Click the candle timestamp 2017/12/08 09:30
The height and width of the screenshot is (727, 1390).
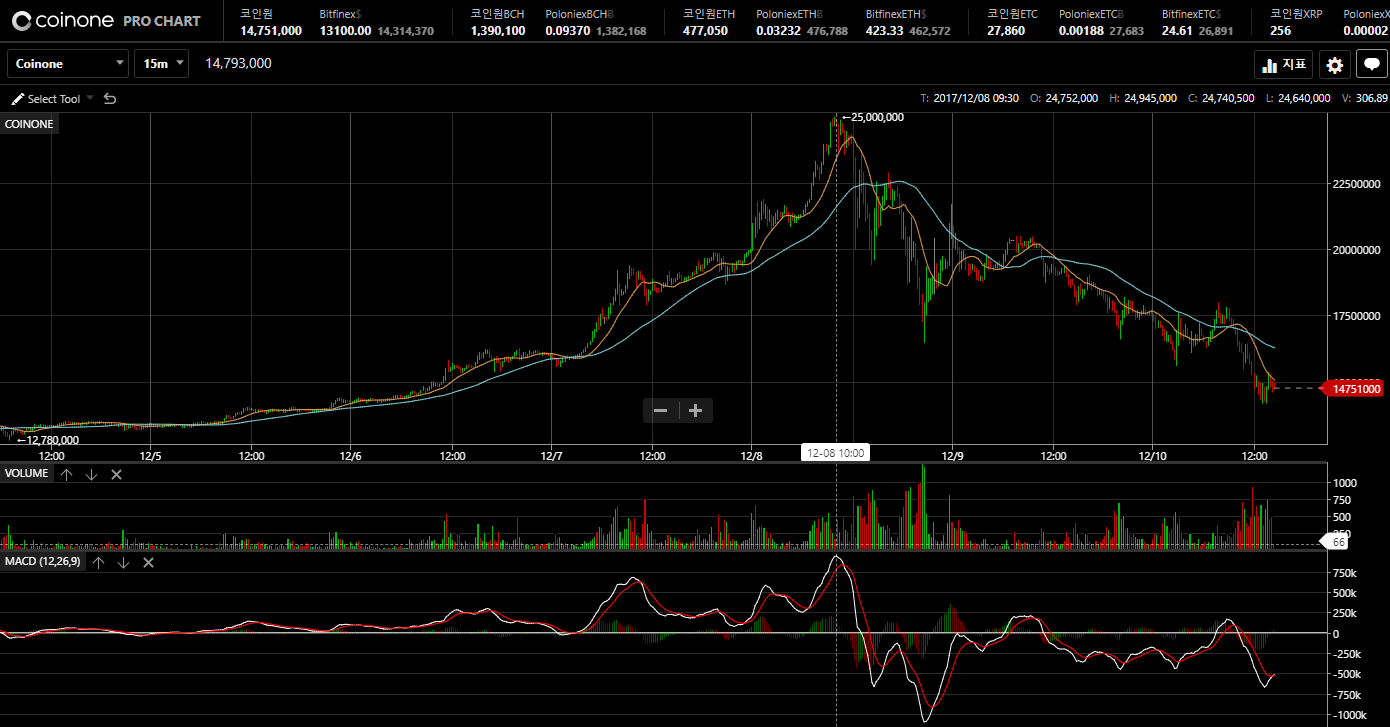(x=976, y=98)
